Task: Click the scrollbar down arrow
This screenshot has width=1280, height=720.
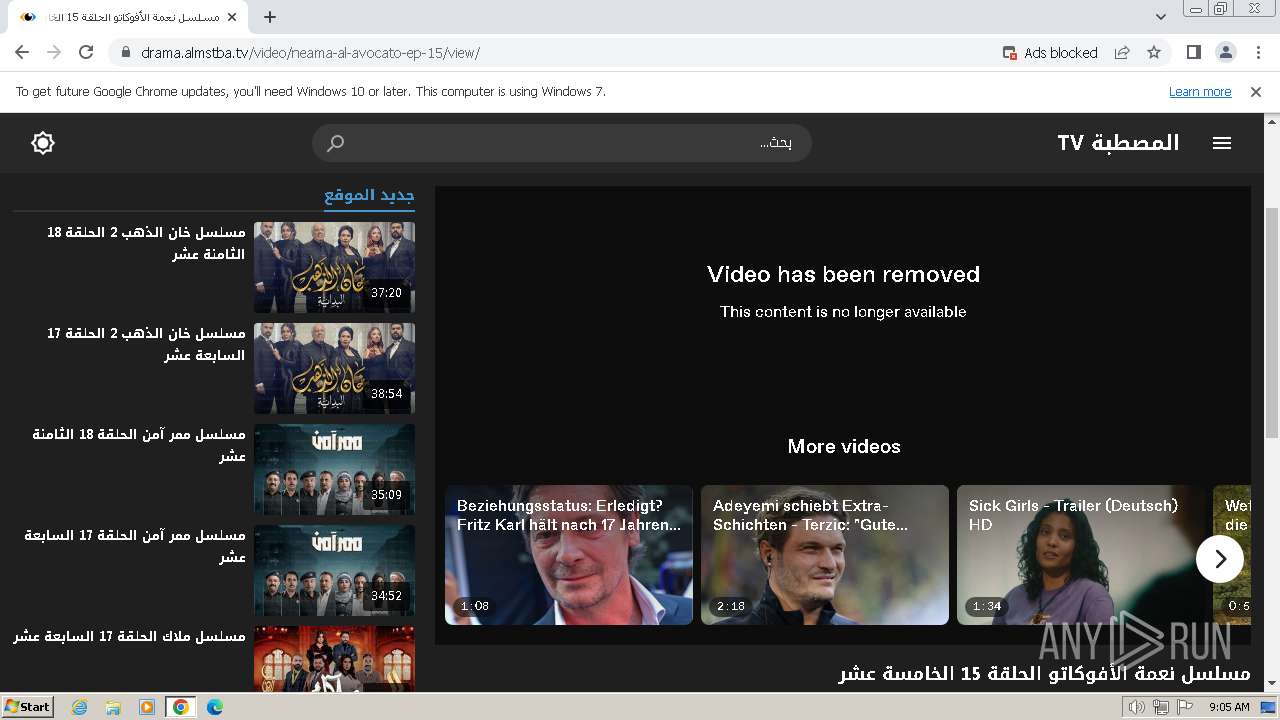Action: tap(1272, 683)
